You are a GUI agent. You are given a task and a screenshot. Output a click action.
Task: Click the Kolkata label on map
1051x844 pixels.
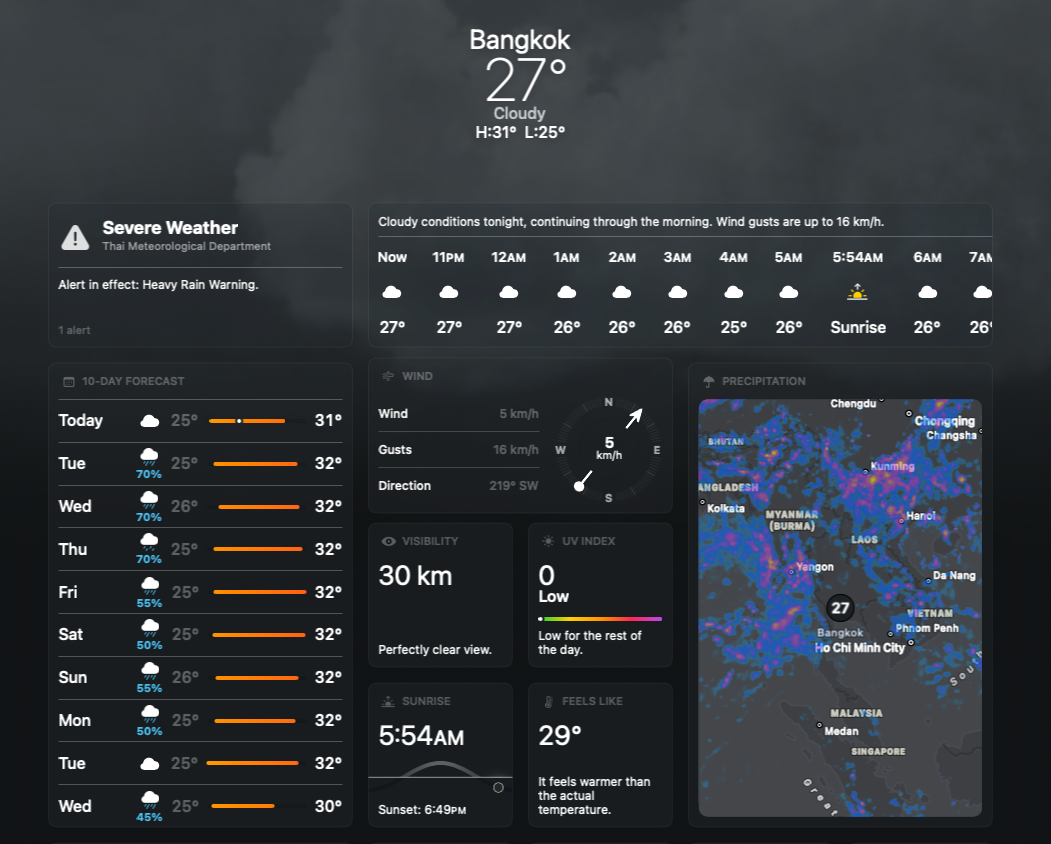tap(726, 508)
